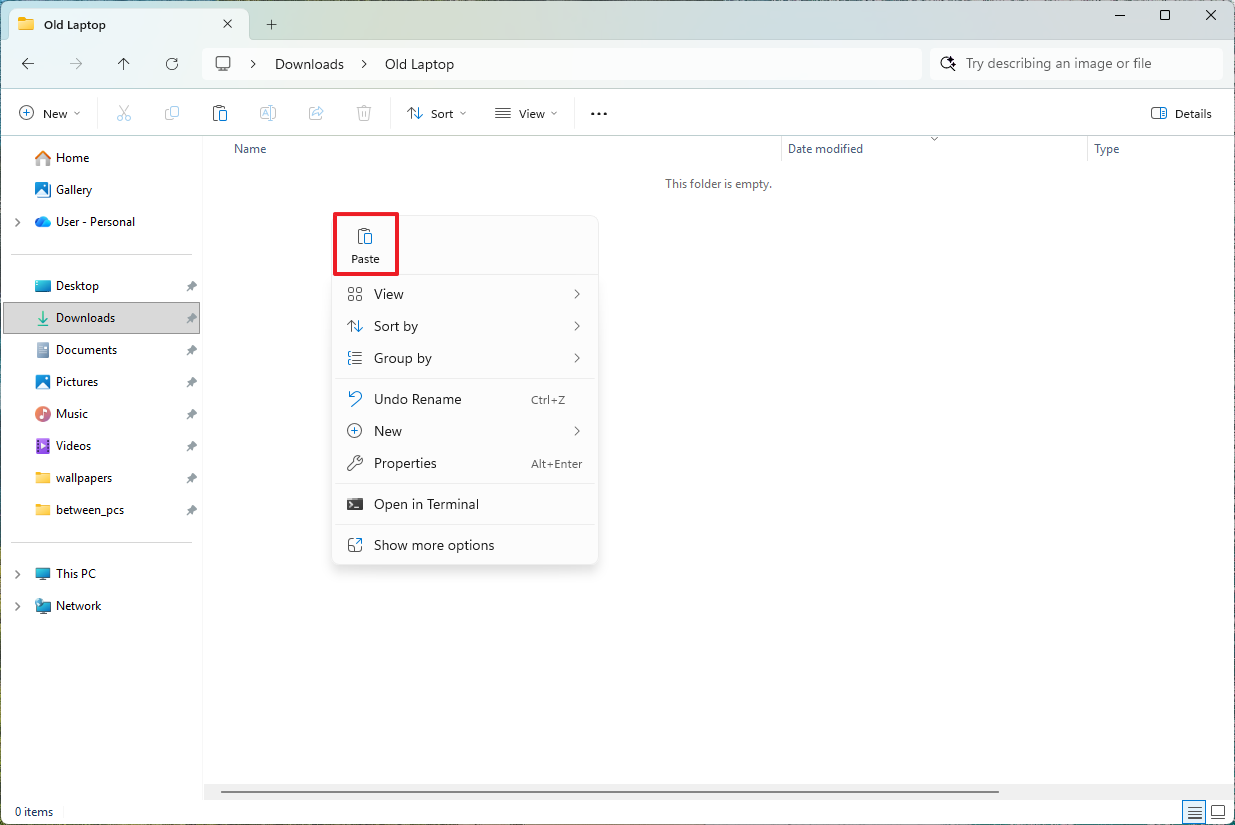Open the Sort dropdown in the toolbar
The image size is (1235, 825).
(x=436, y=113)
